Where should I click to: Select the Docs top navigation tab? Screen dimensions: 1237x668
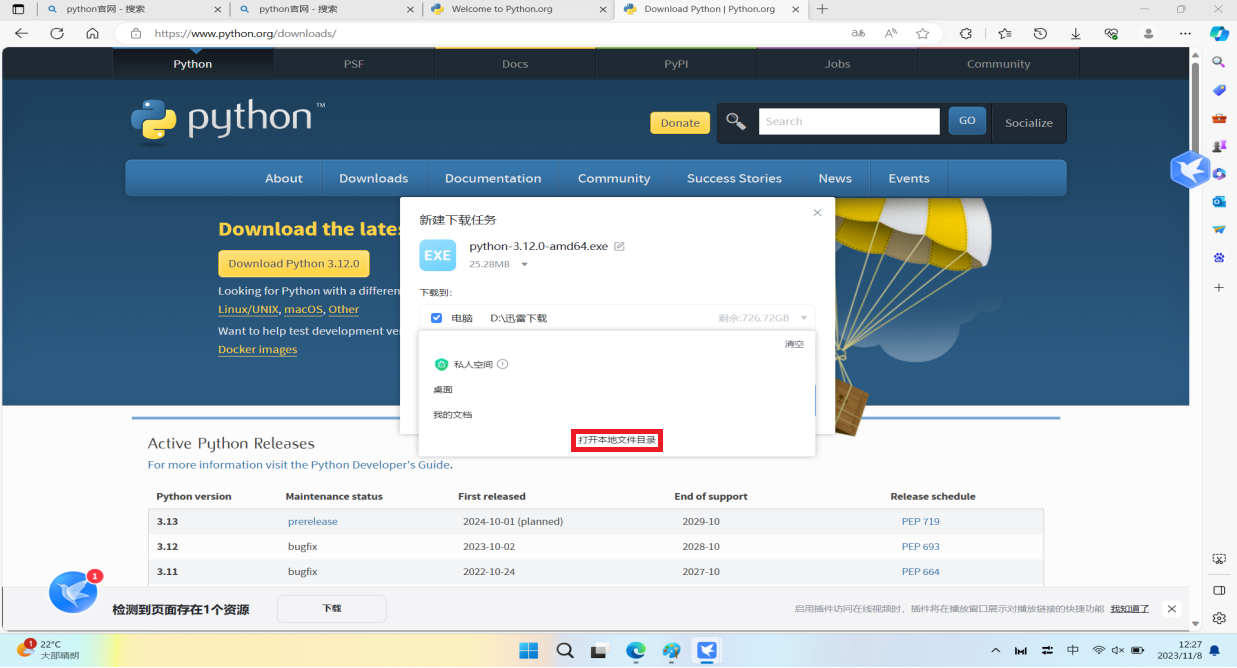(x=515, y=64)
